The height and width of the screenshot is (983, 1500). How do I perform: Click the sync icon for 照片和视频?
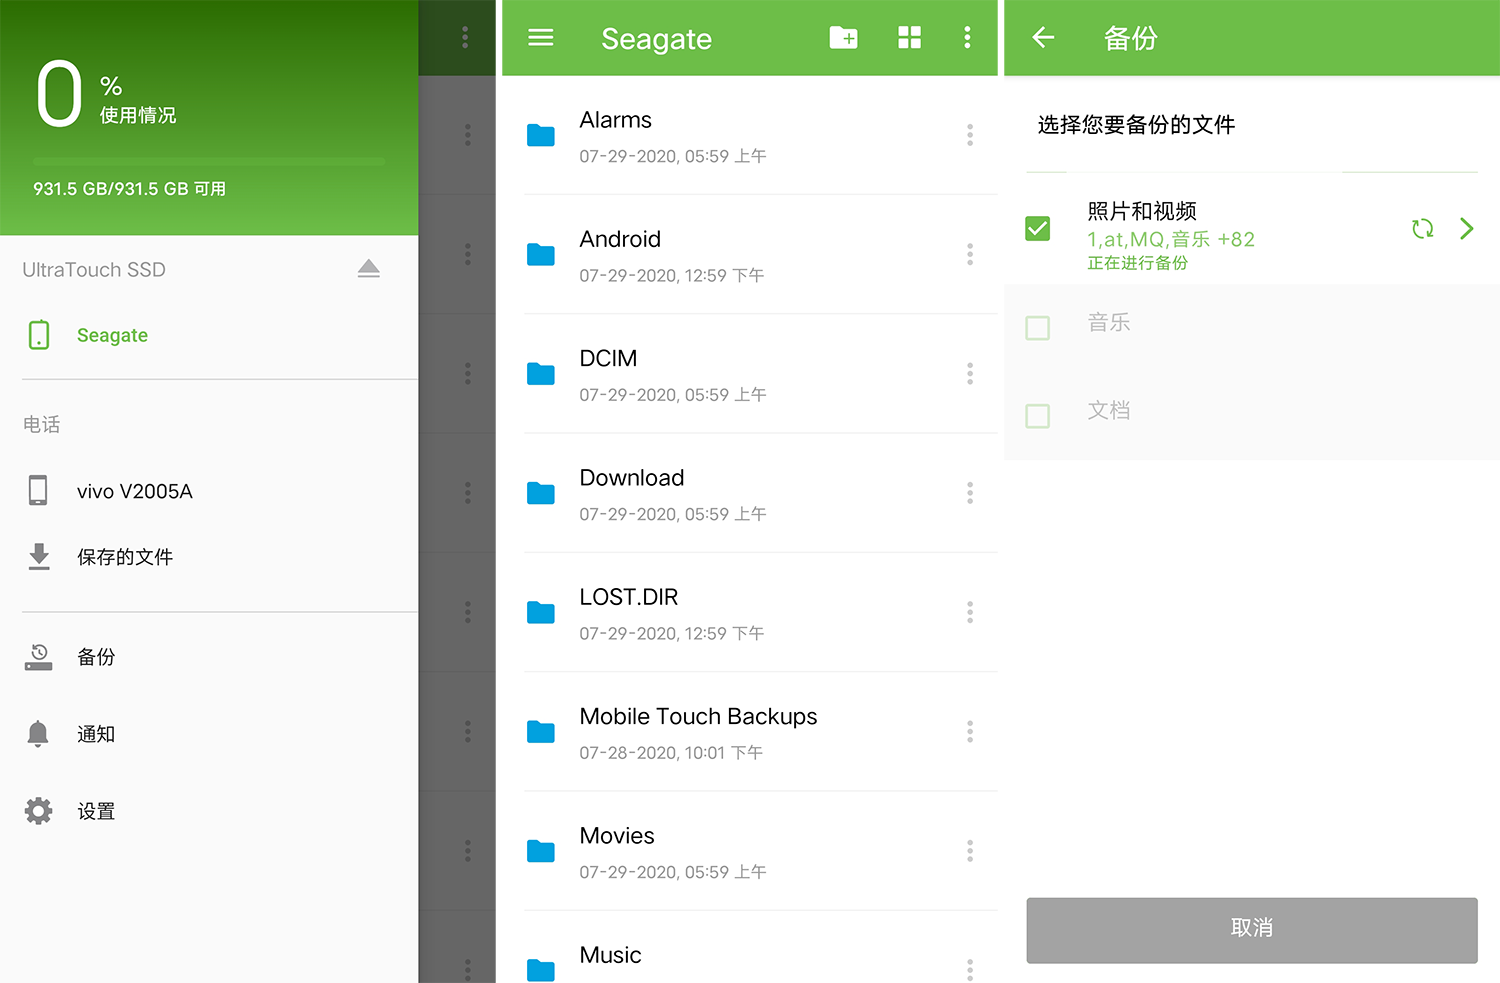pyautogui.click(x=1422, y=229)
